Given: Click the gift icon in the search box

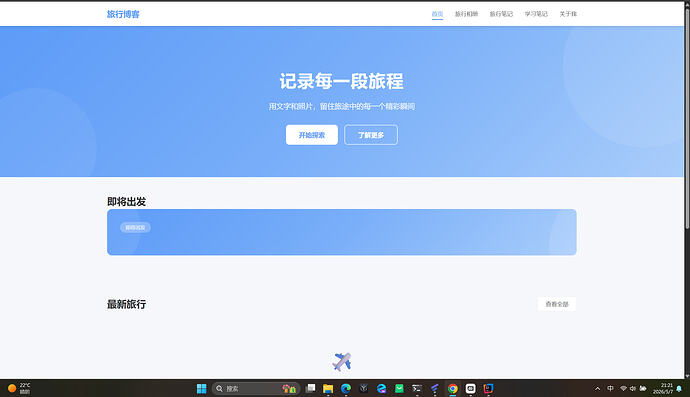Looking at the screenshot, I should (x=289, y=388).
